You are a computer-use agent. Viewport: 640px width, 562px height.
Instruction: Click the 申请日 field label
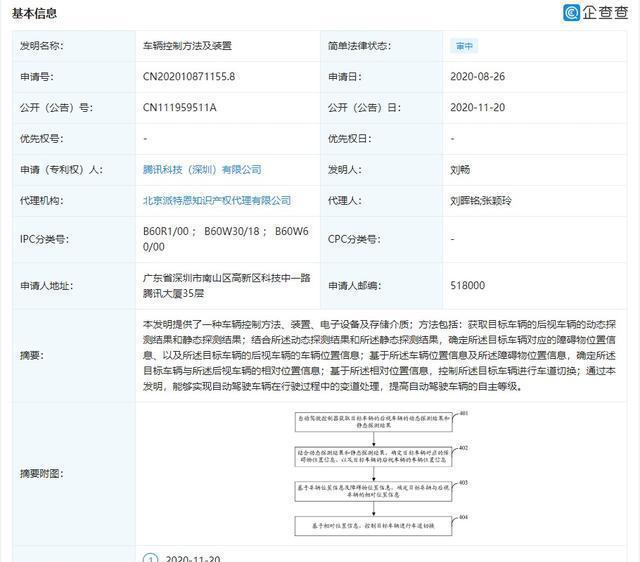coord(344,77)
